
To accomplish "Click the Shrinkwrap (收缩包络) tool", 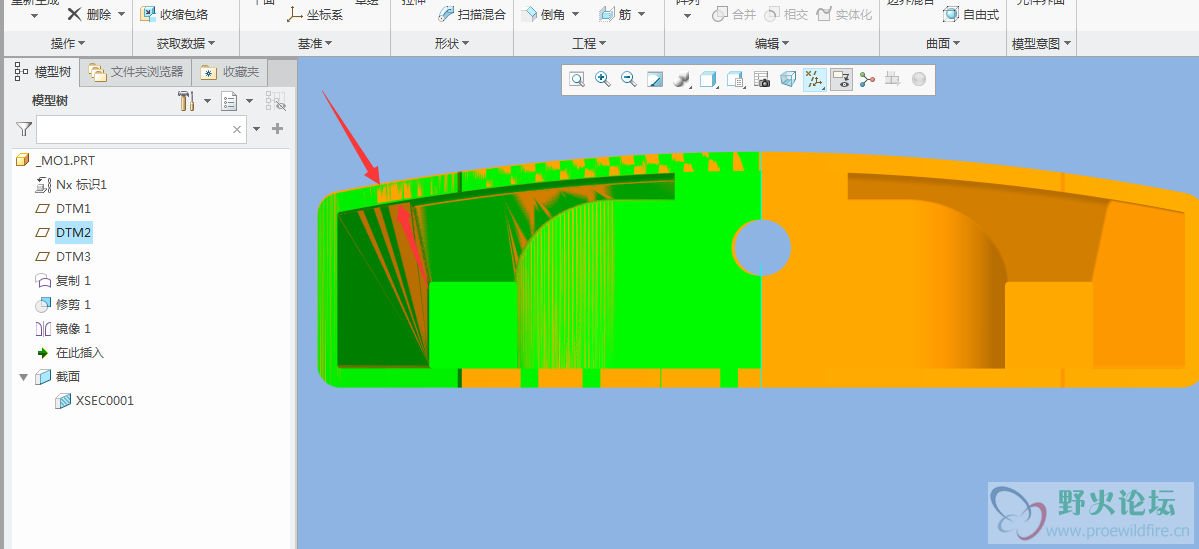I will pyautogui.click(x=173, y=15).
